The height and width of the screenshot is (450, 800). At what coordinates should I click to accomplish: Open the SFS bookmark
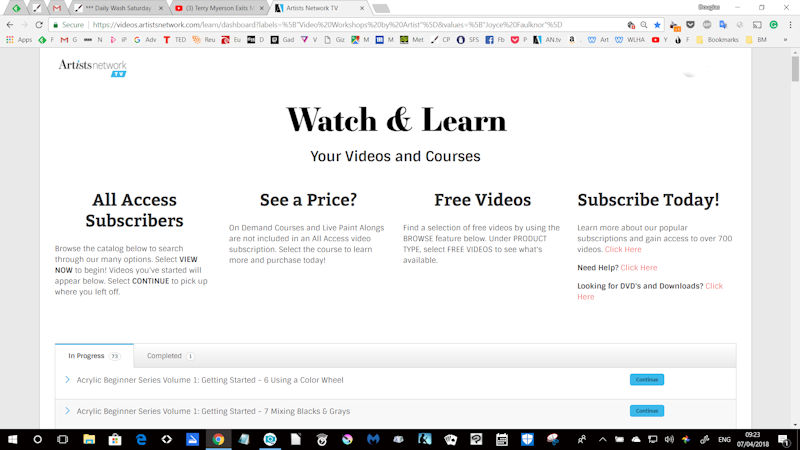pos(468,39)
